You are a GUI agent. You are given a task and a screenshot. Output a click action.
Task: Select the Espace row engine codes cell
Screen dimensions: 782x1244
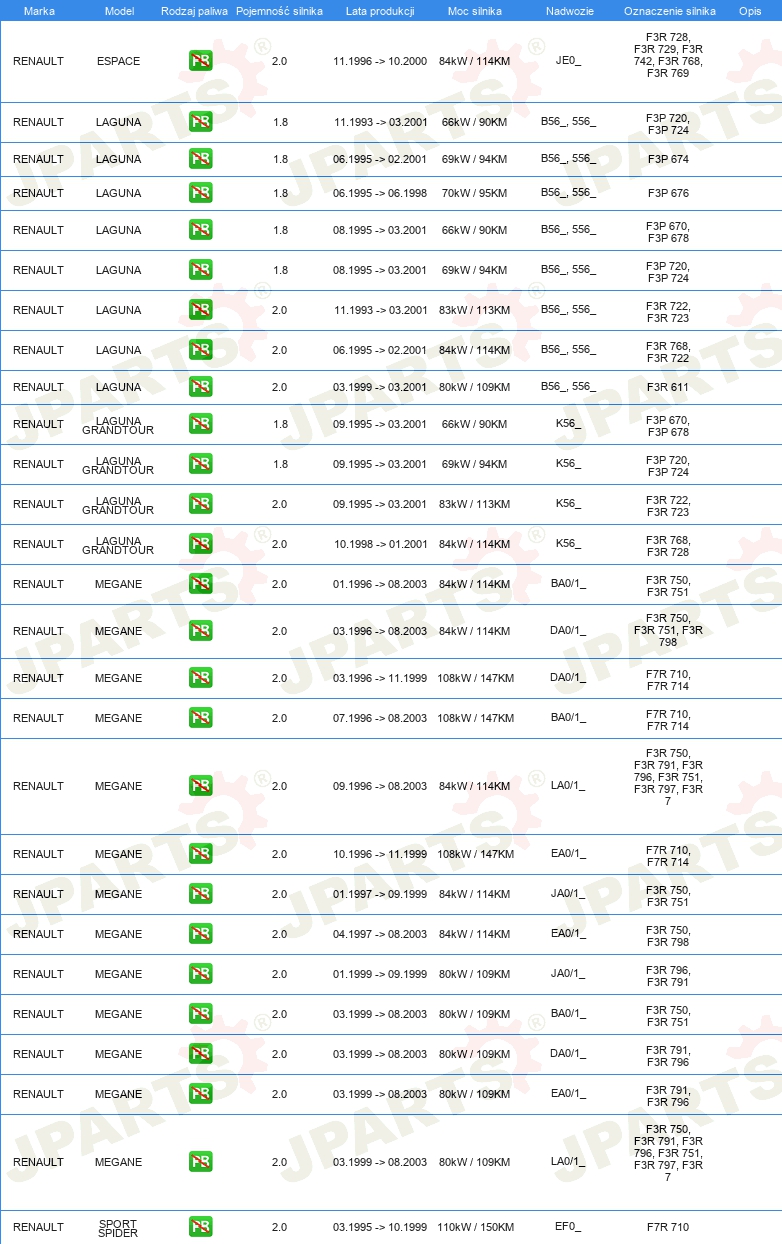[x=668, y=55]
